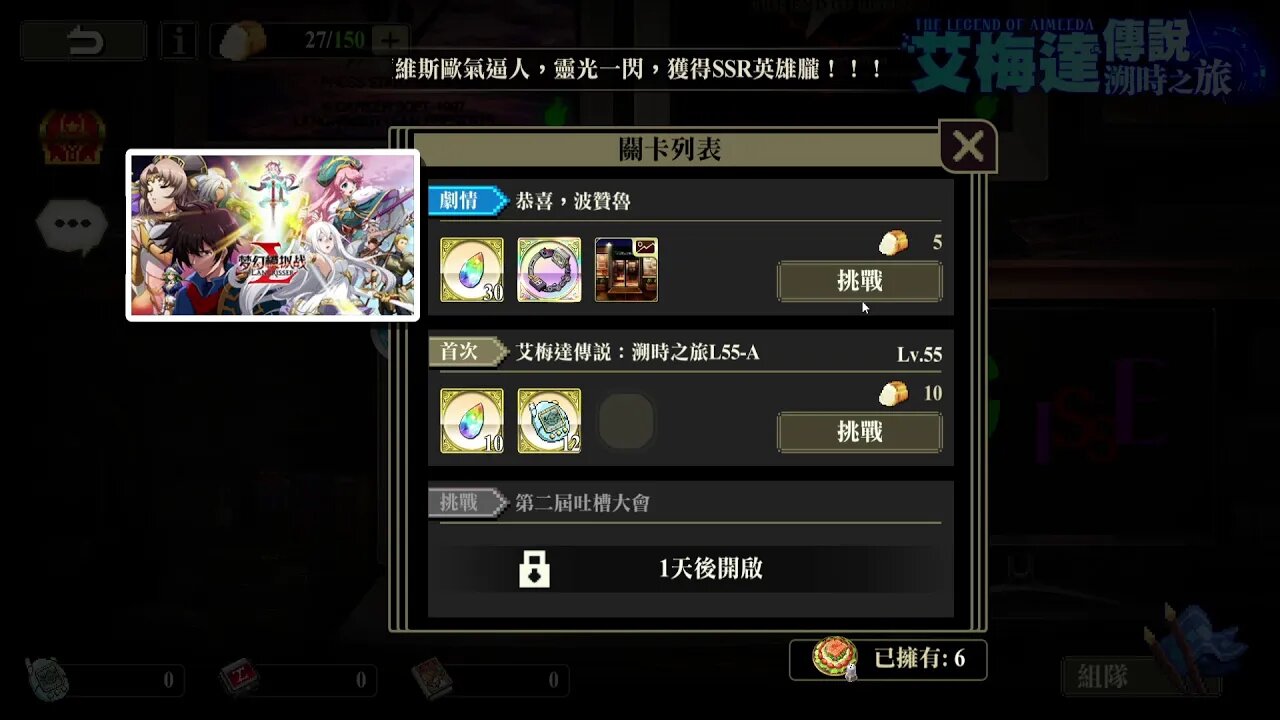This screenshot has height=720, width=1280.
Task: Select the chain bracelet reward icon
Action: pos(549,270)
